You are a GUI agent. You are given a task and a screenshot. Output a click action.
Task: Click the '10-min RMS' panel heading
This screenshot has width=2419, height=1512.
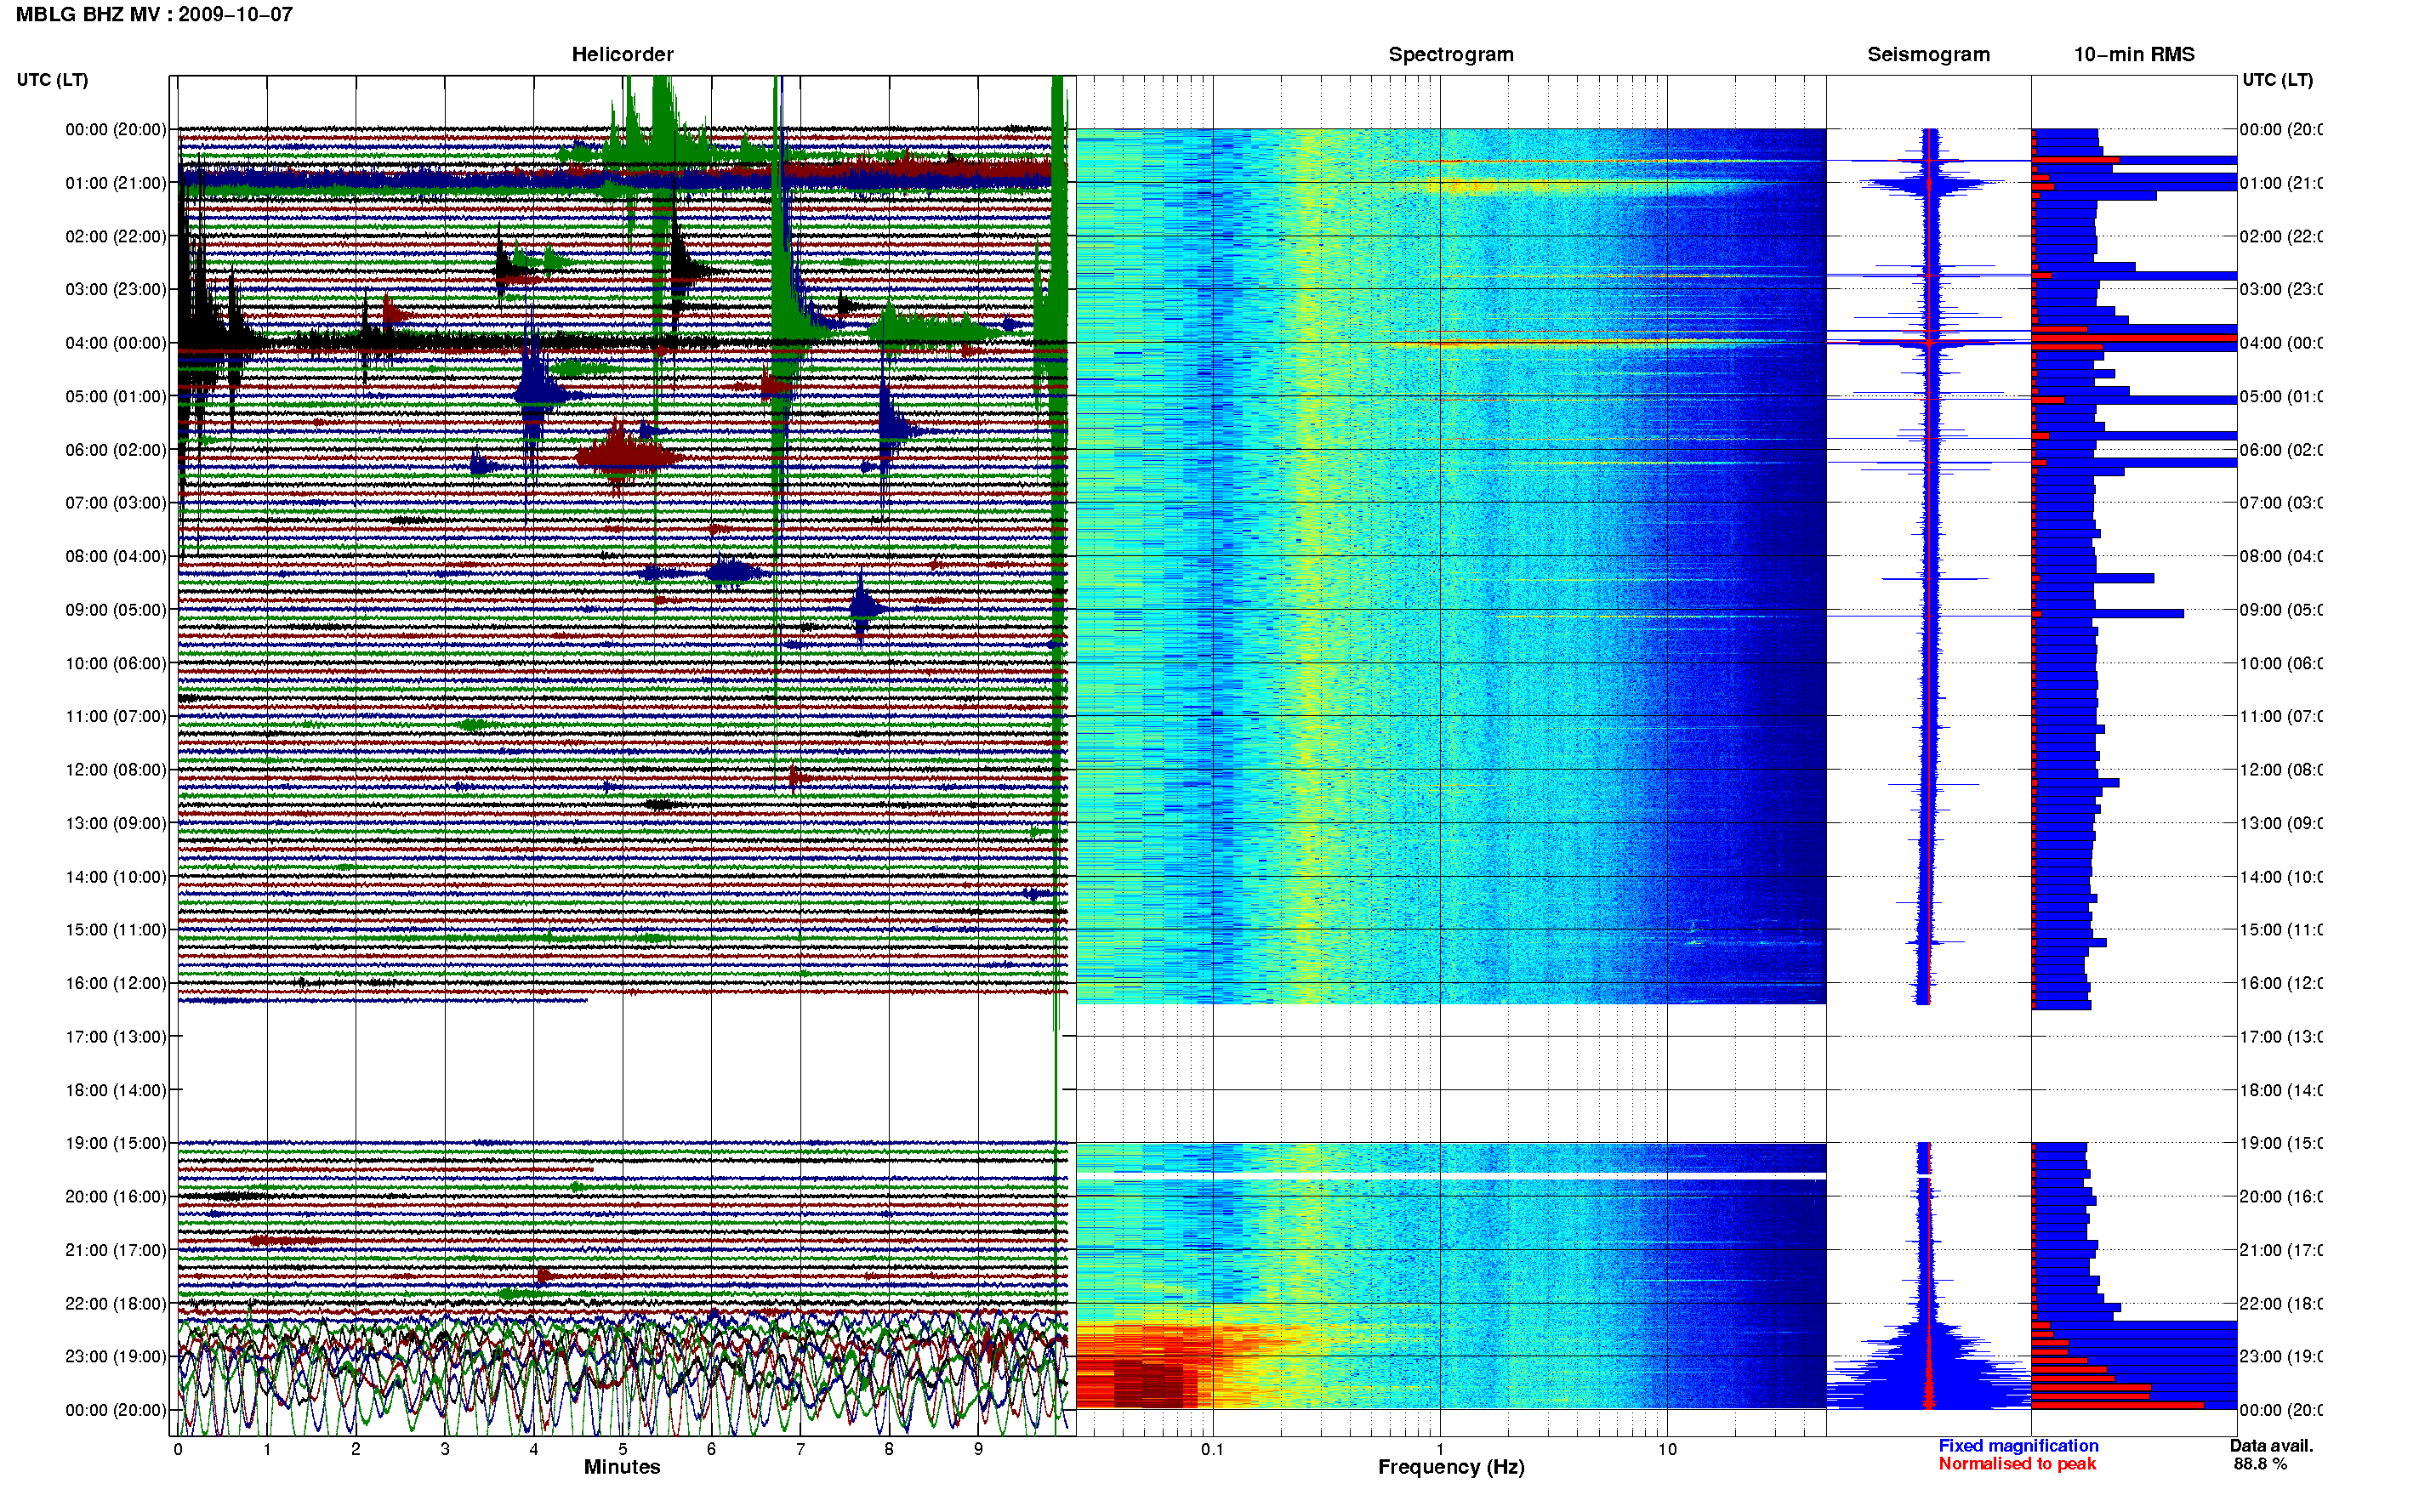2134,55
